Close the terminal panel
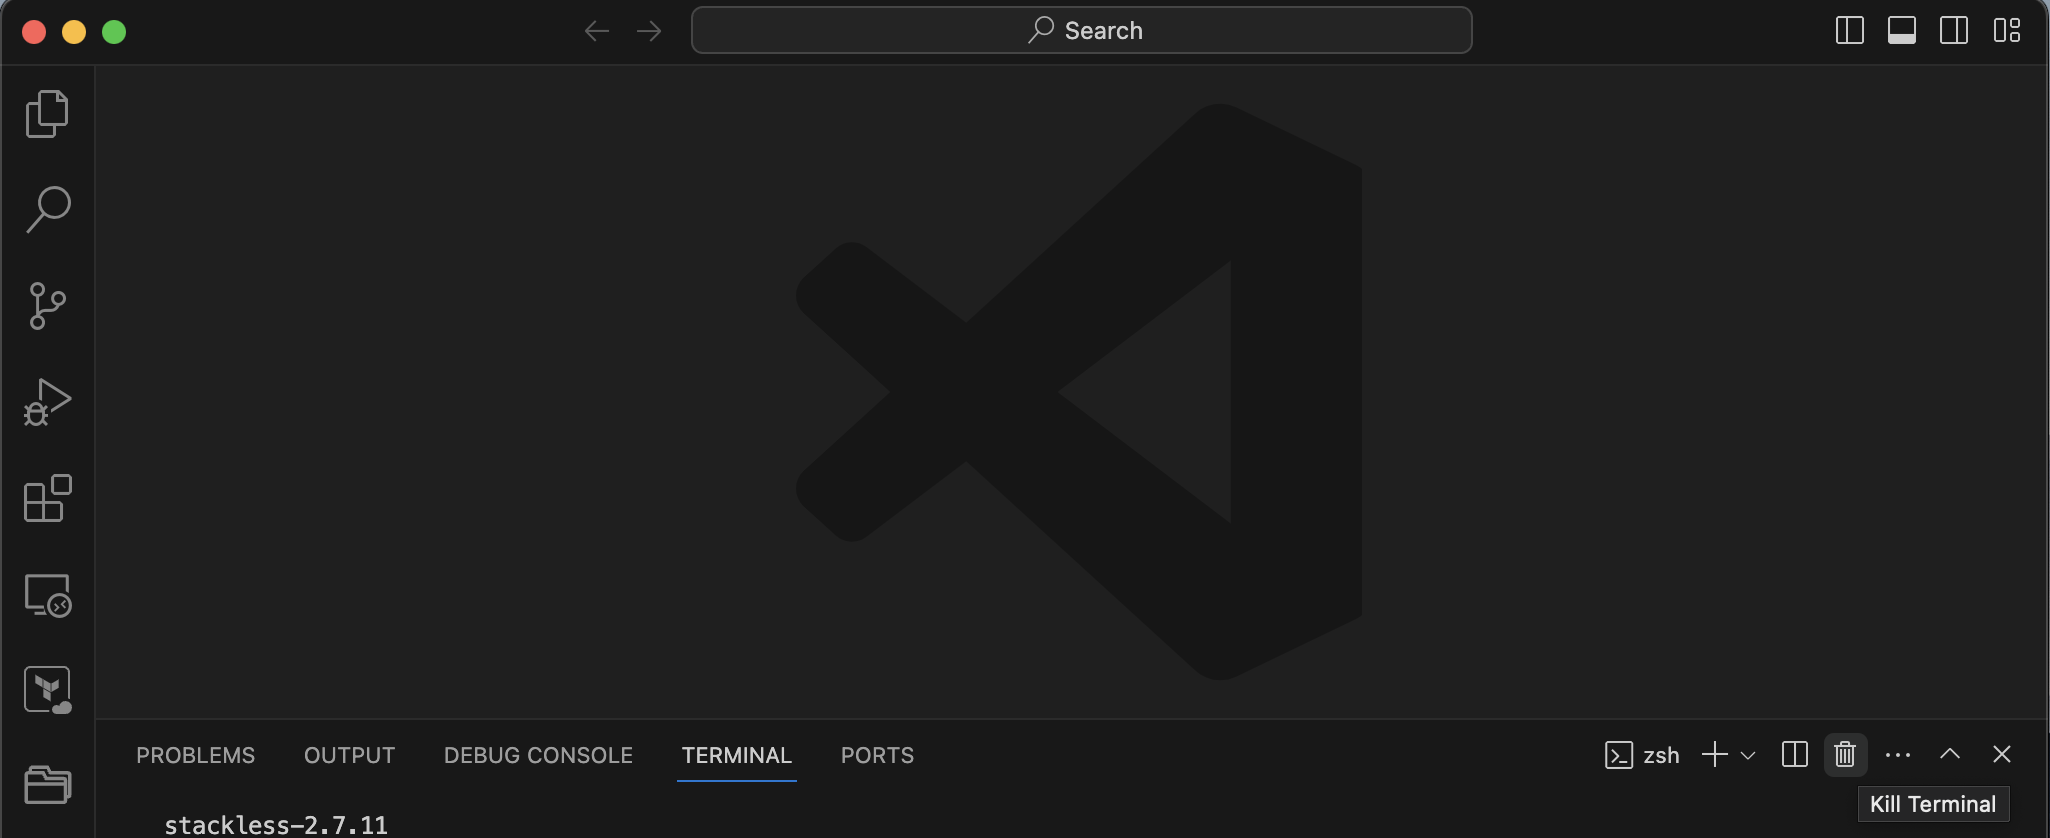2050x838 pixels. coord(2001,754)
